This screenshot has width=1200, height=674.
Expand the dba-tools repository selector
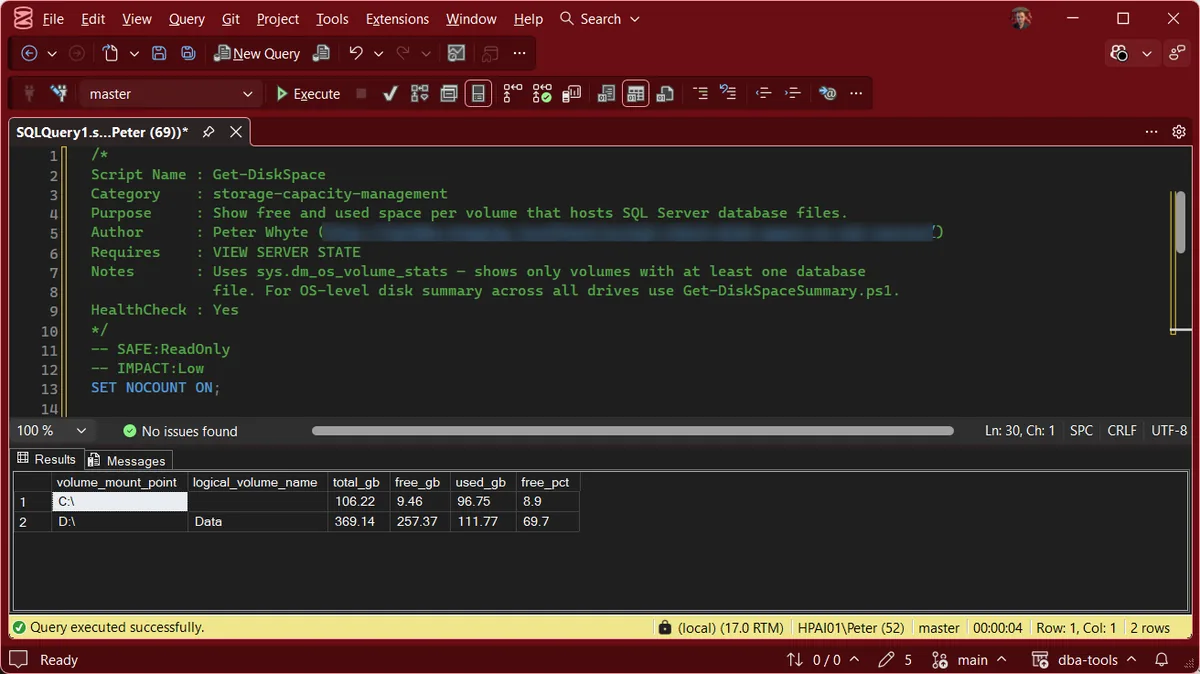(1084, 660)
